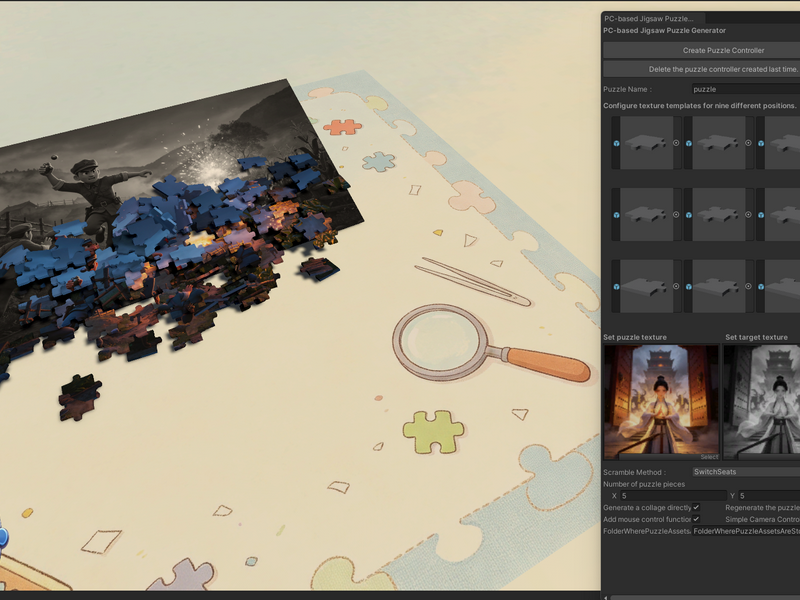The width and height of the screenshot is (800, 600).
Task: Toggle Generate a collage directly checkbox
Action: tap(696, 507)
